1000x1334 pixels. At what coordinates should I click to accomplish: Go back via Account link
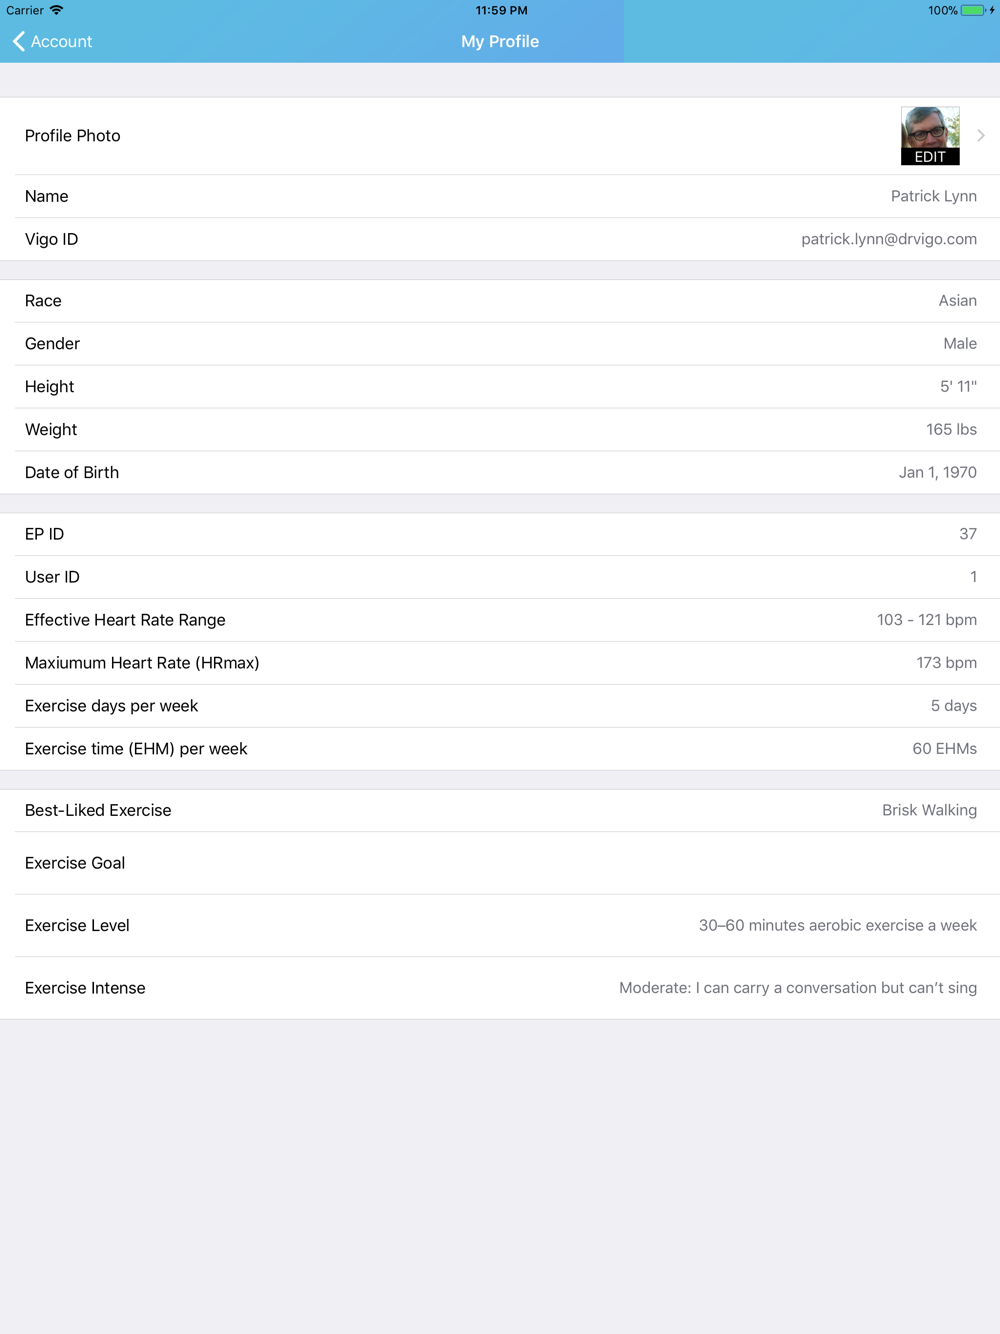[x=61, y=41]
